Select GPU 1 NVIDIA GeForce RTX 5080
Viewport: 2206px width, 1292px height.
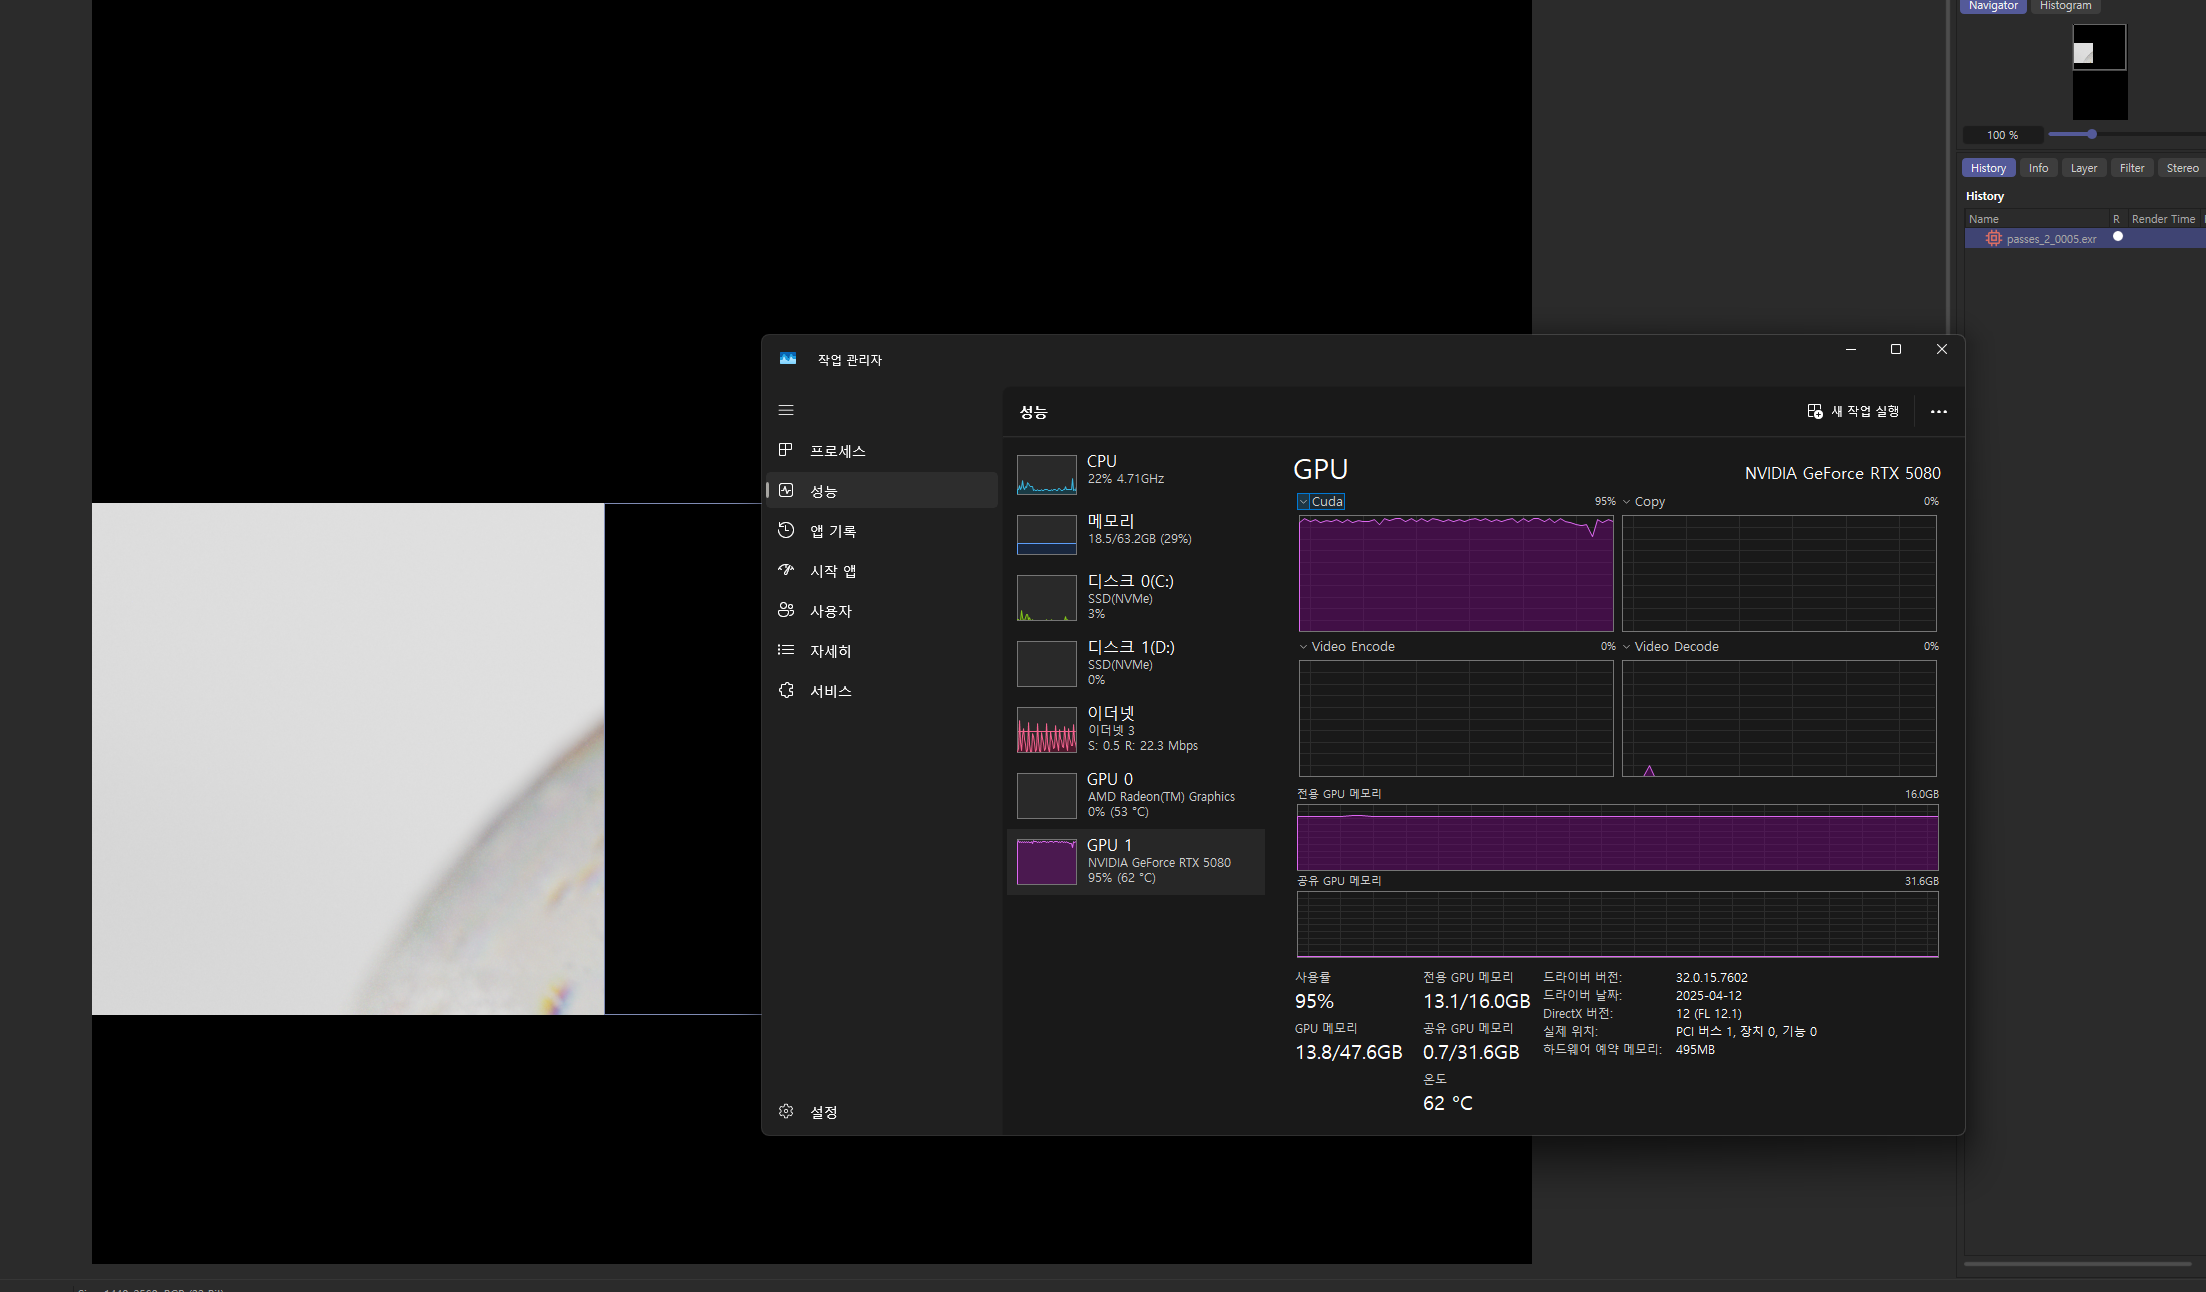click(1136, 861)
